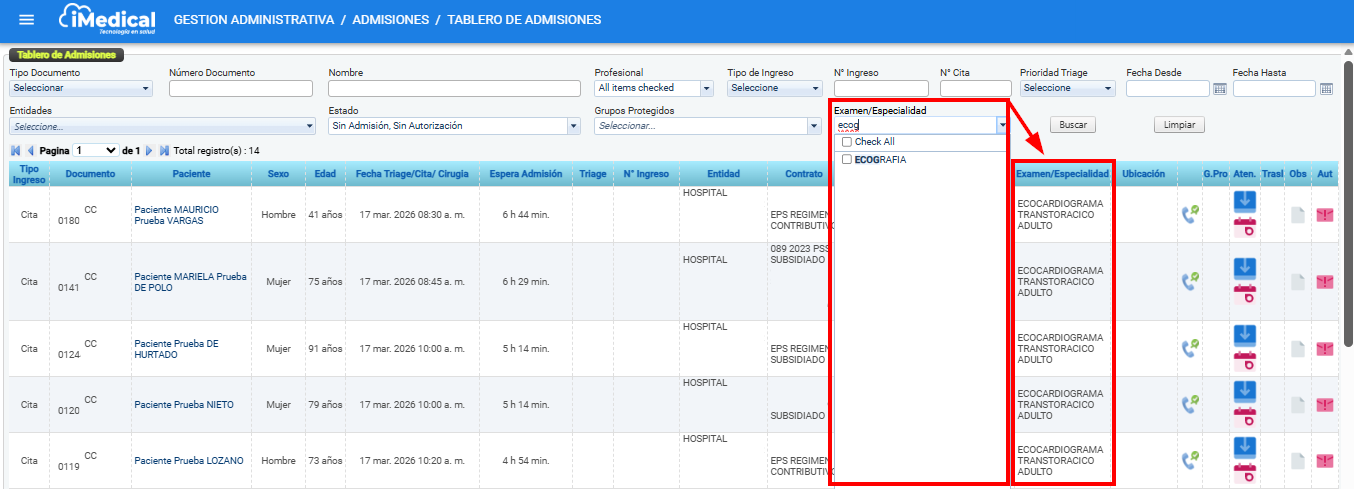Click the blue download admission icon in first row
This screenshot has width=1354, height=489.
pyautogui.click(x=1245, y=201)
